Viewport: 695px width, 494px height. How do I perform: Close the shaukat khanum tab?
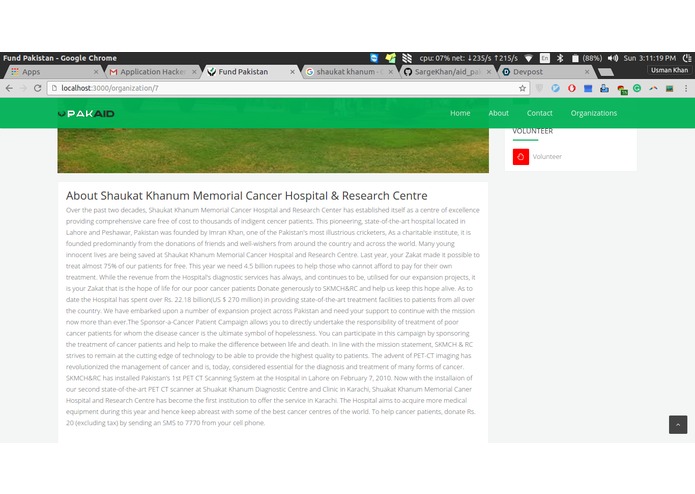point(390,72)
